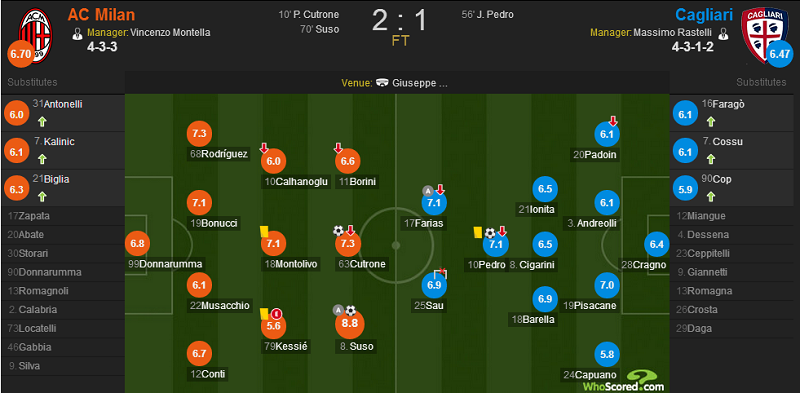Click Pedro's 7.1 rating circle
The width and height of the screenshot is (800, 393).
click(495, 244)
